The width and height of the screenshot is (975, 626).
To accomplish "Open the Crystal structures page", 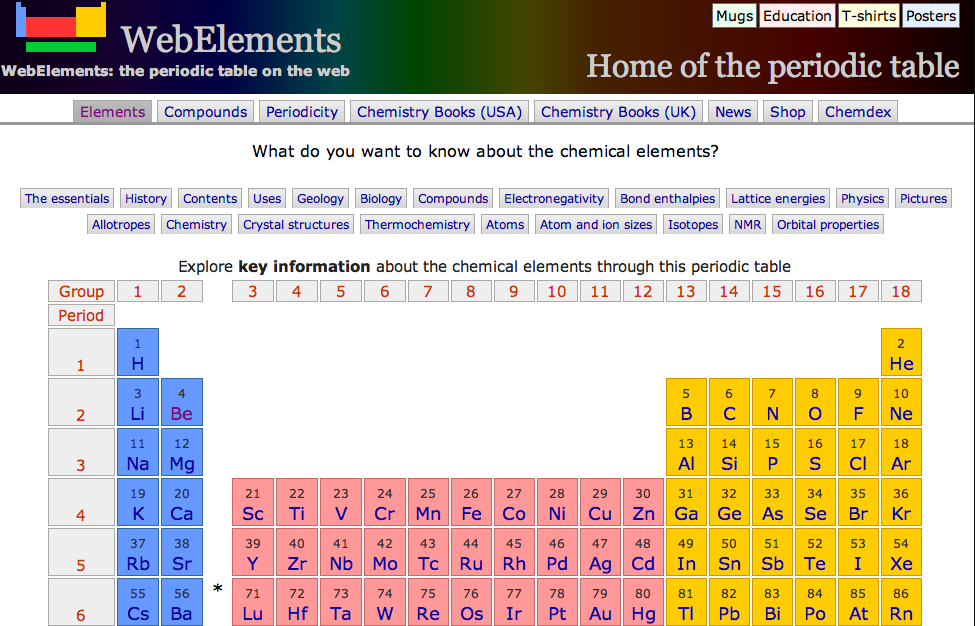I will 295,224.
